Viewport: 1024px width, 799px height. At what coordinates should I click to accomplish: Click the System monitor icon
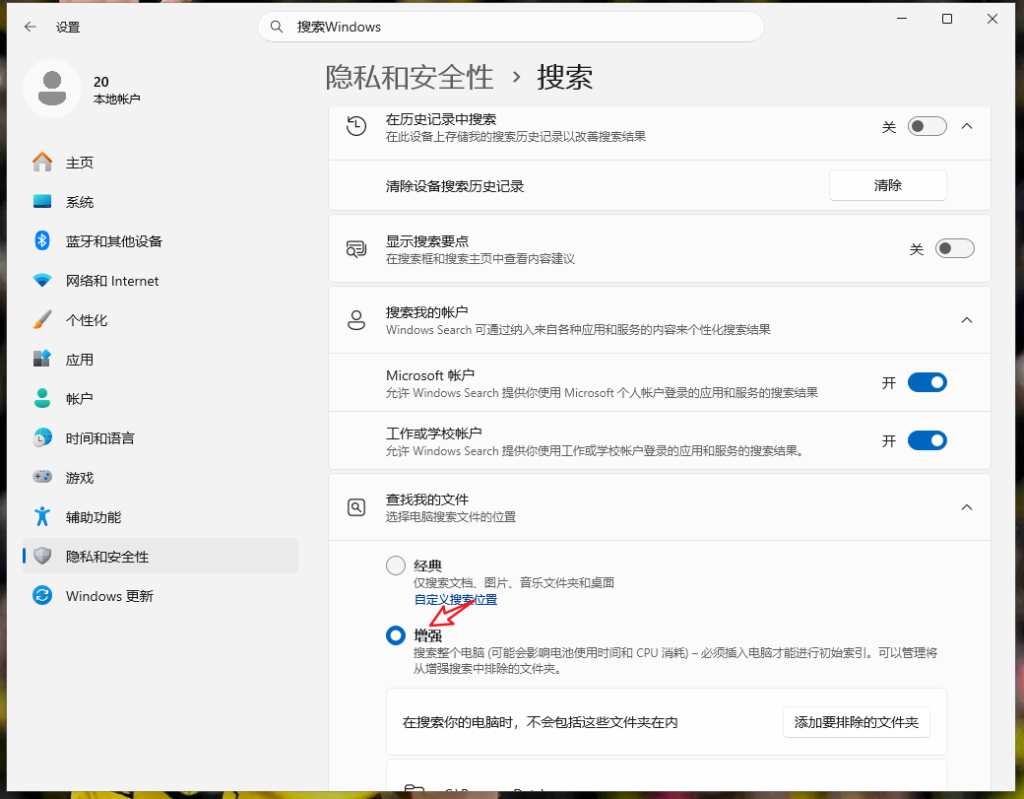(x=42, y=201)
